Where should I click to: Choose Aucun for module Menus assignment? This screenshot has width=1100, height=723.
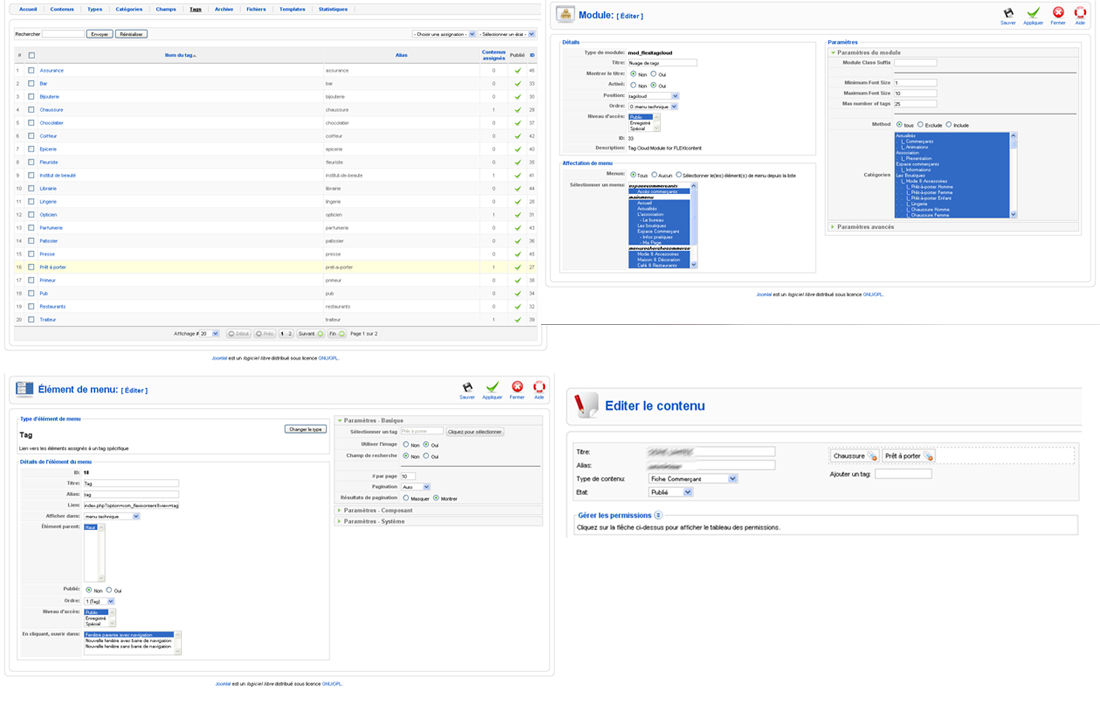[656, 174]
